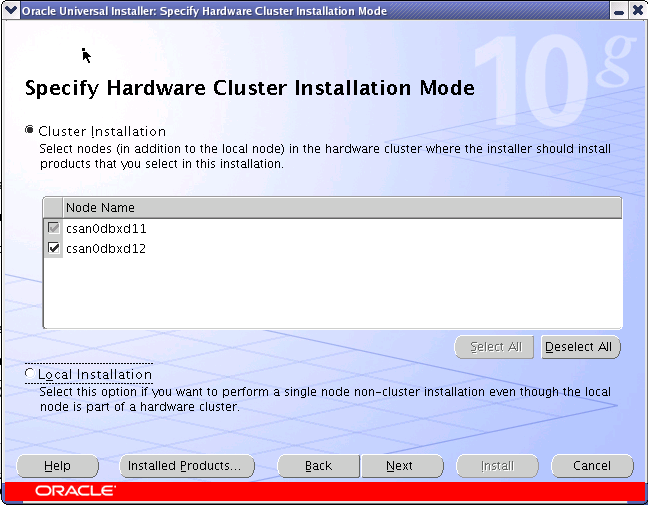Screen dimensions: 648x505
Task: Click the Node Name column header
Action: (x=341, y=207)
